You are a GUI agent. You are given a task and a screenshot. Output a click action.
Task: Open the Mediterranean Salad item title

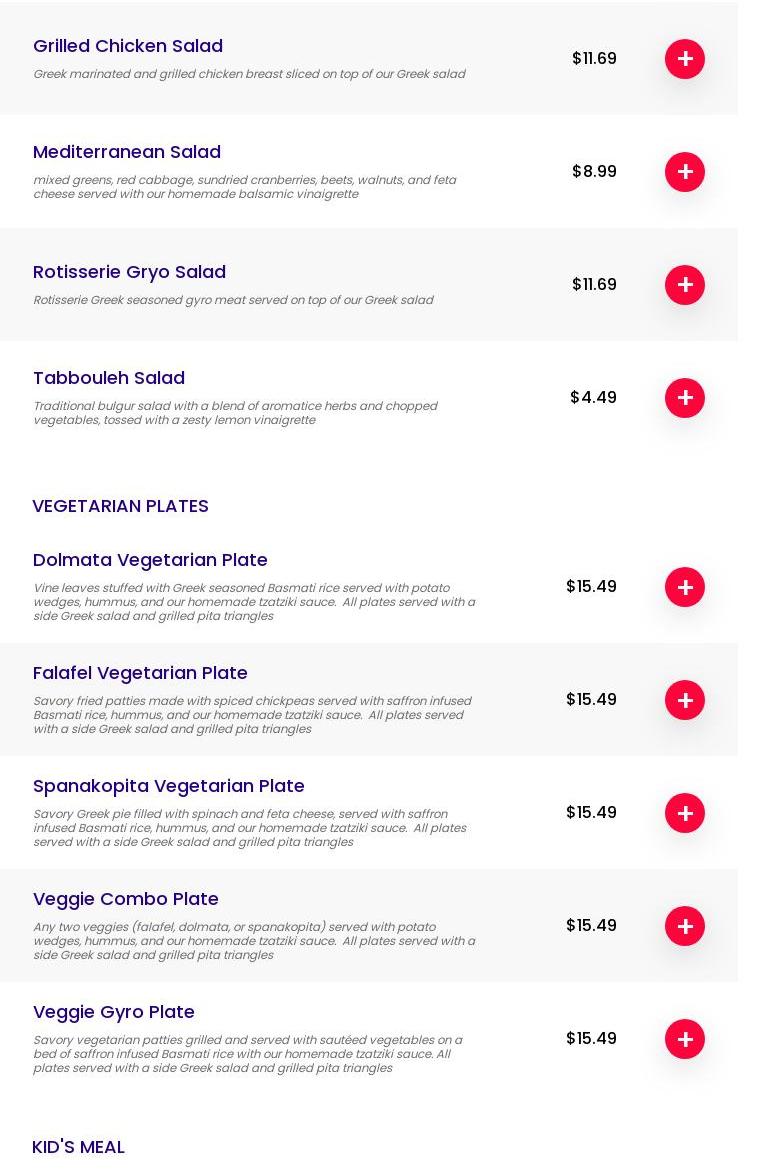click(127, 152)
